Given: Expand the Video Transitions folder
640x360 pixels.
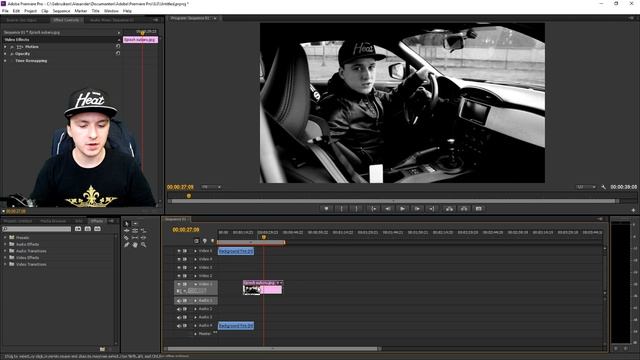Looking at the screenshot, I should (5, 264).
